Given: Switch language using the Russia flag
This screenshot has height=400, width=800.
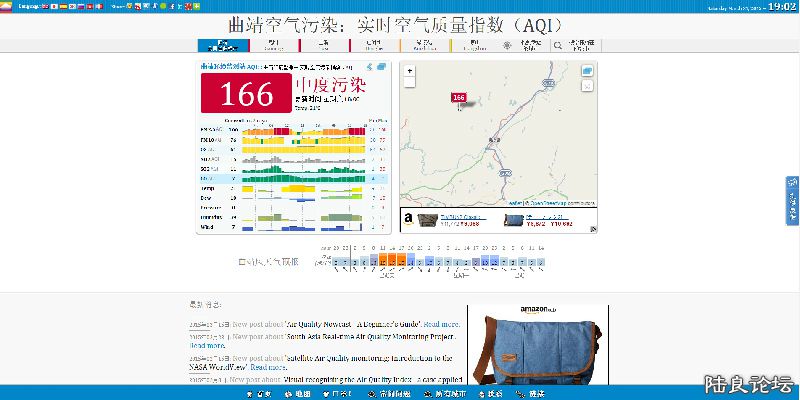Looking at the screenshot, I should [x=81, y=7].
